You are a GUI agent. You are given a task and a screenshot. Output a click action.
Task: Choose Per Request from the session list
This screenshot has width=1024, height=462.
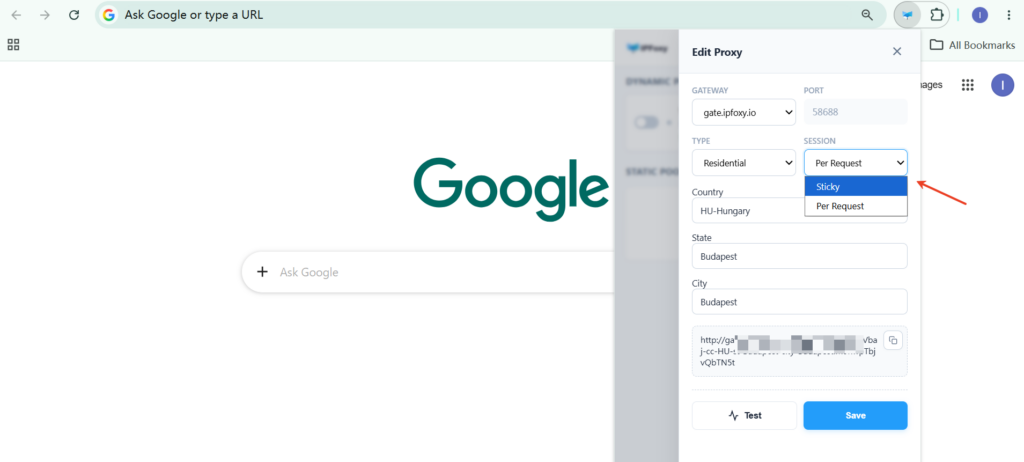click(856, 206)
